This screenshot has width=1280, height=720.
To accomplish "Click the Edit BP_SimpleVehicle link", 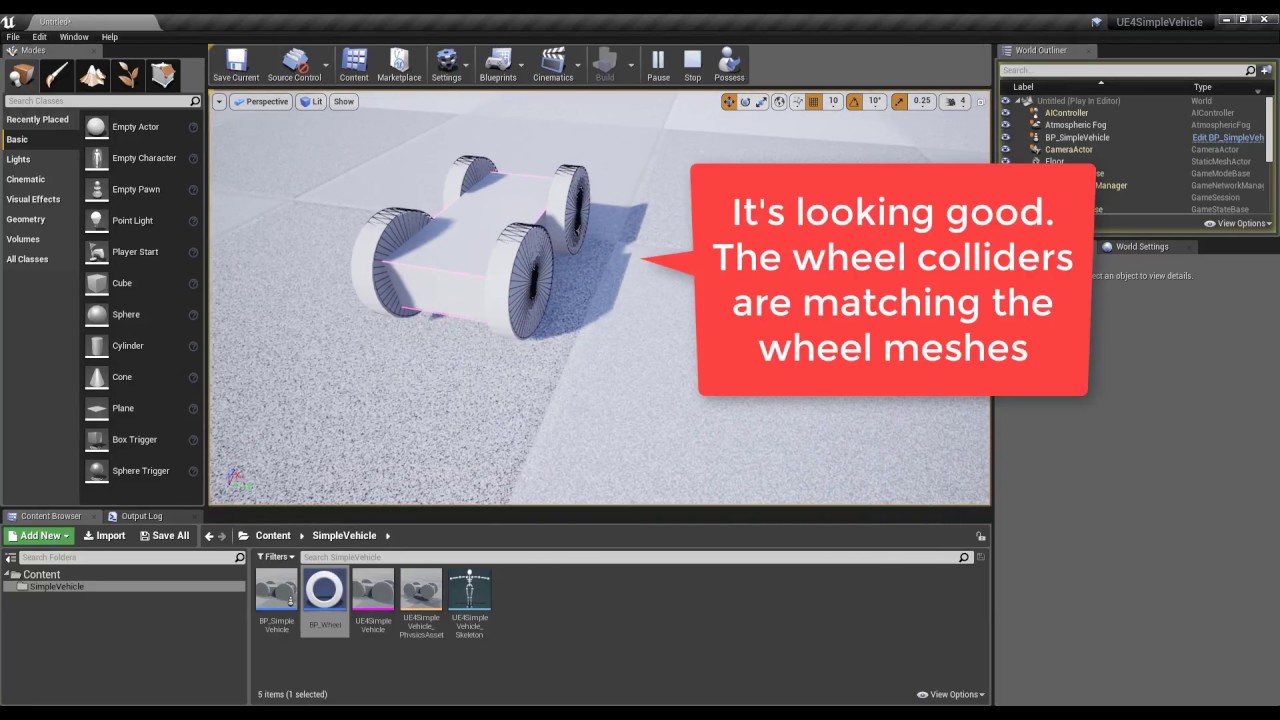I will coord(1228,137).
